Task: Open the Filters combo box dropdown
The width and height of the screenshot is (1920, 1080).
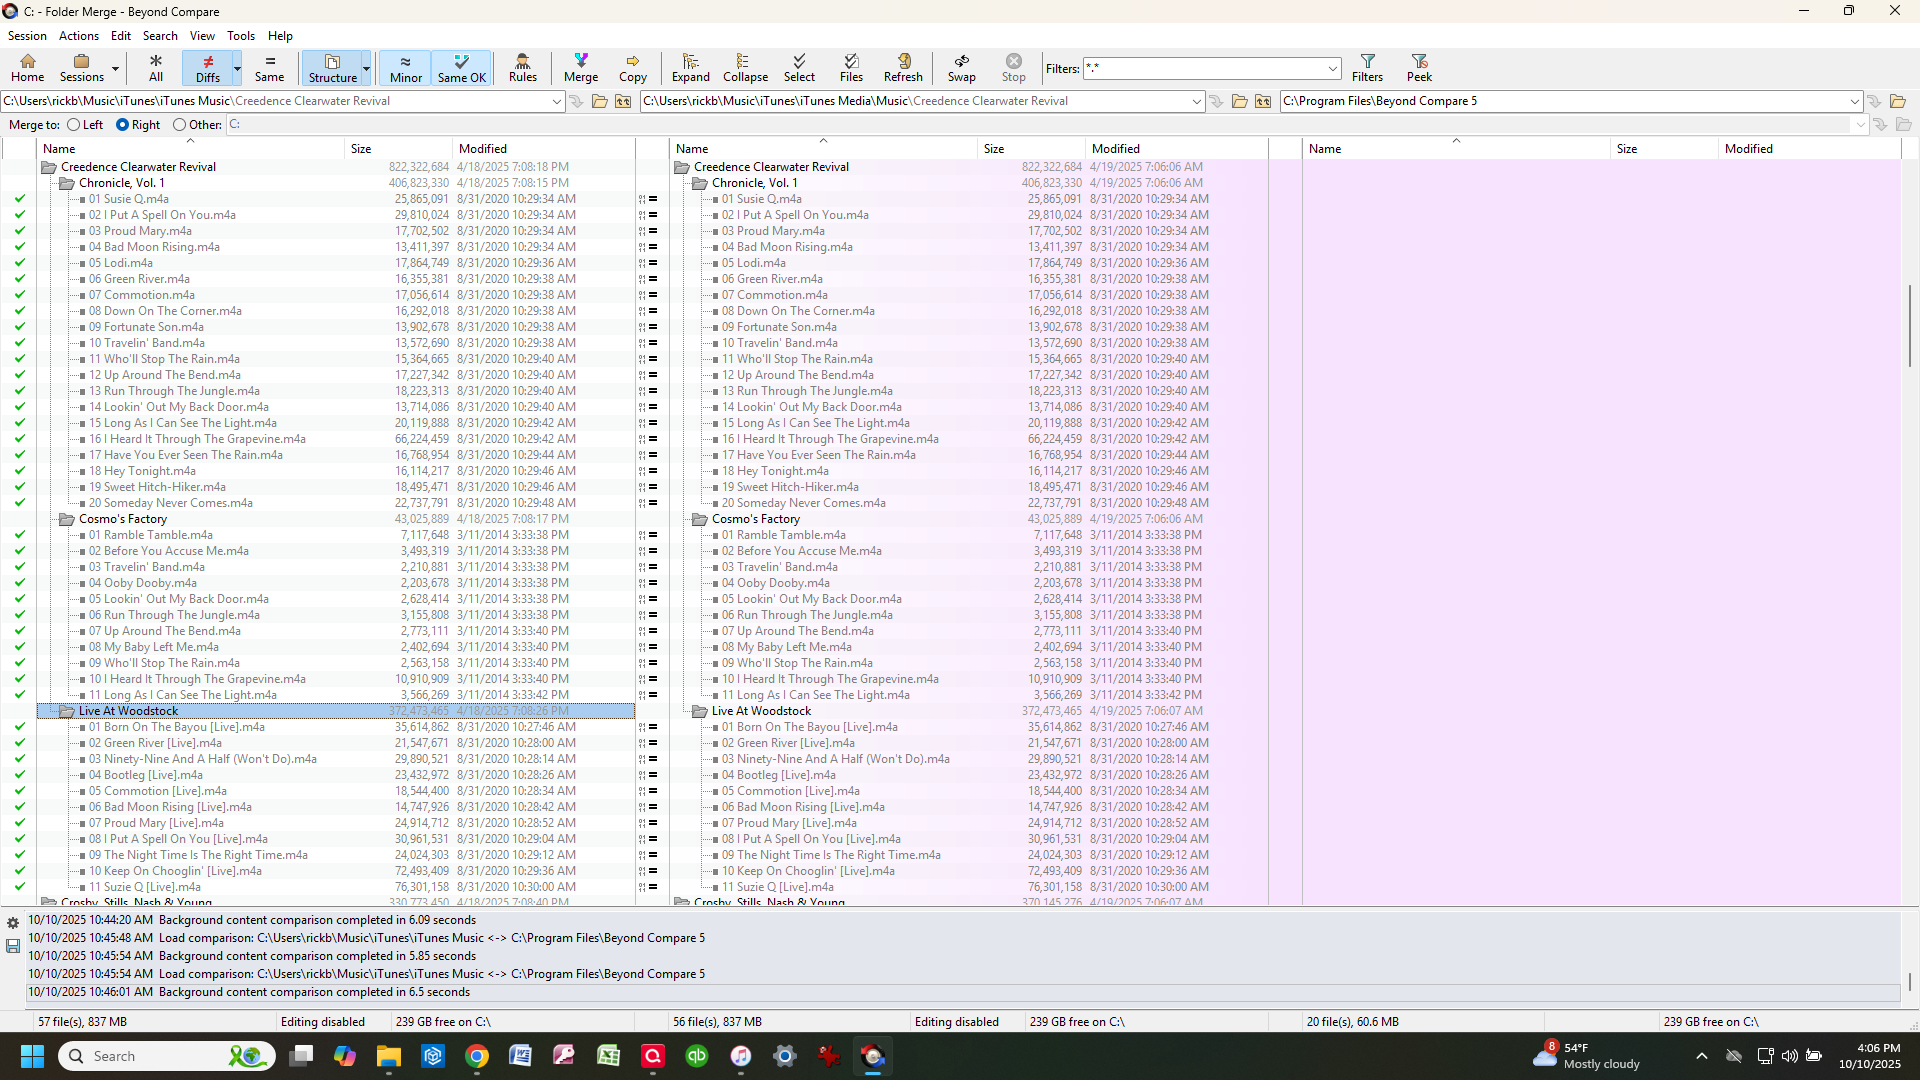Action: (1332, 69)
